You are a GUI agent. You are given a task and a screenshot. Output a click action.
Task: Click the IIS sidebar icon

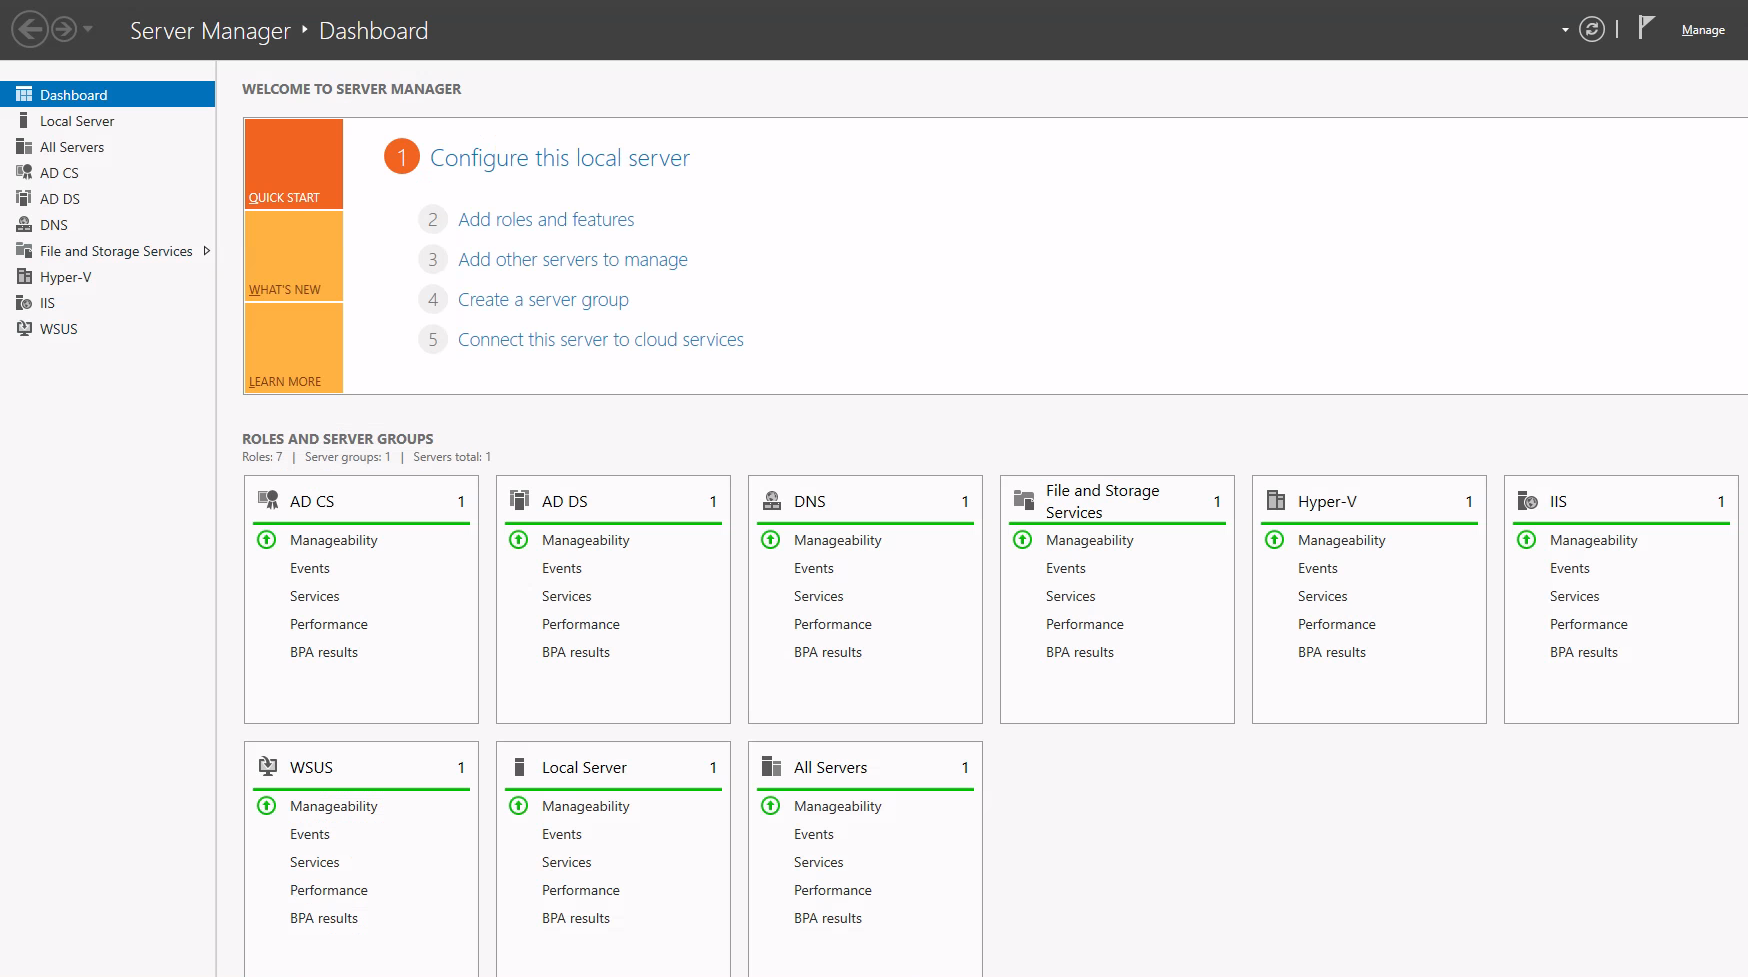24,302
